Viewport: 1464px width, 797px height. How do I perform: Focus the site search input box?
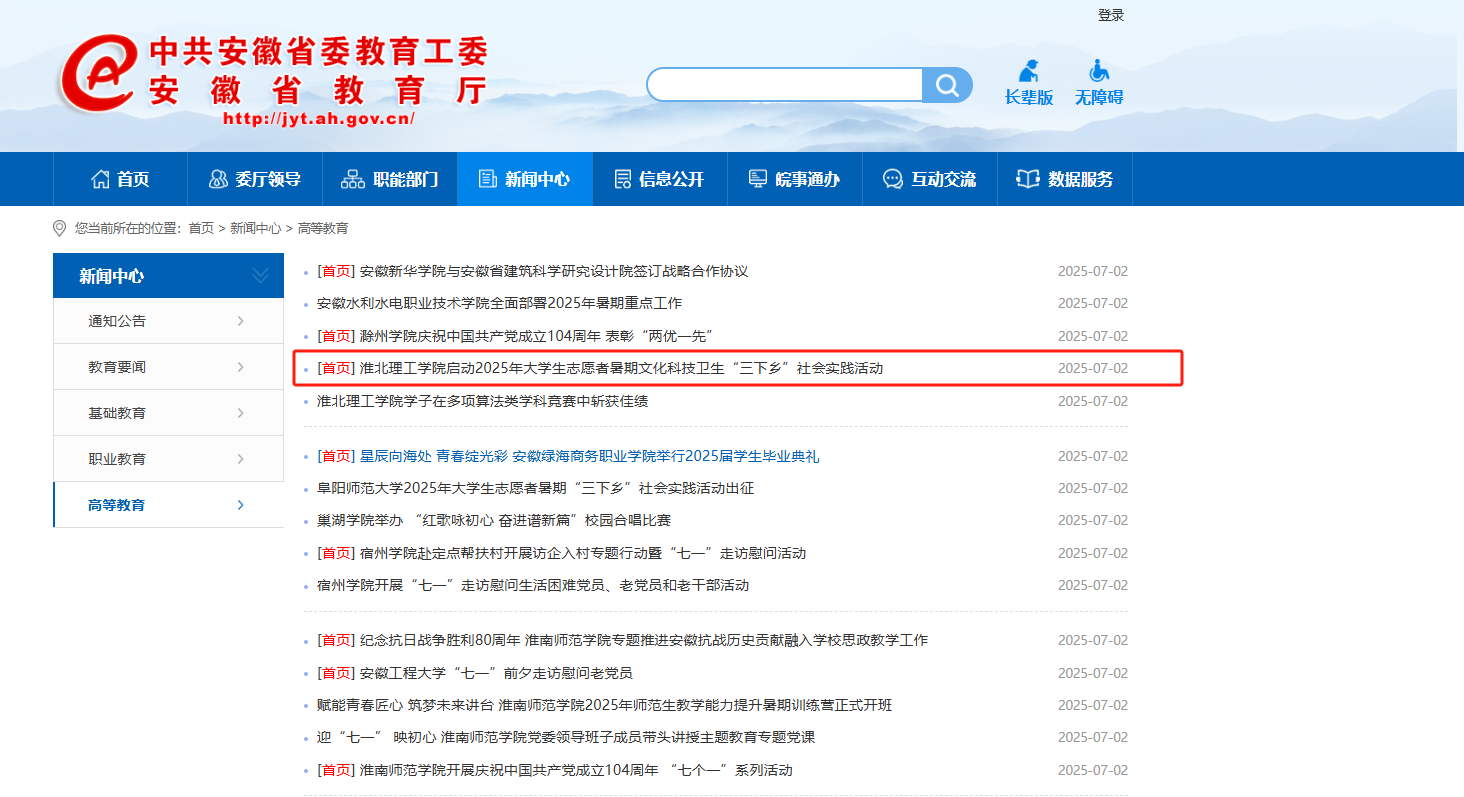[x=784, y=85]
